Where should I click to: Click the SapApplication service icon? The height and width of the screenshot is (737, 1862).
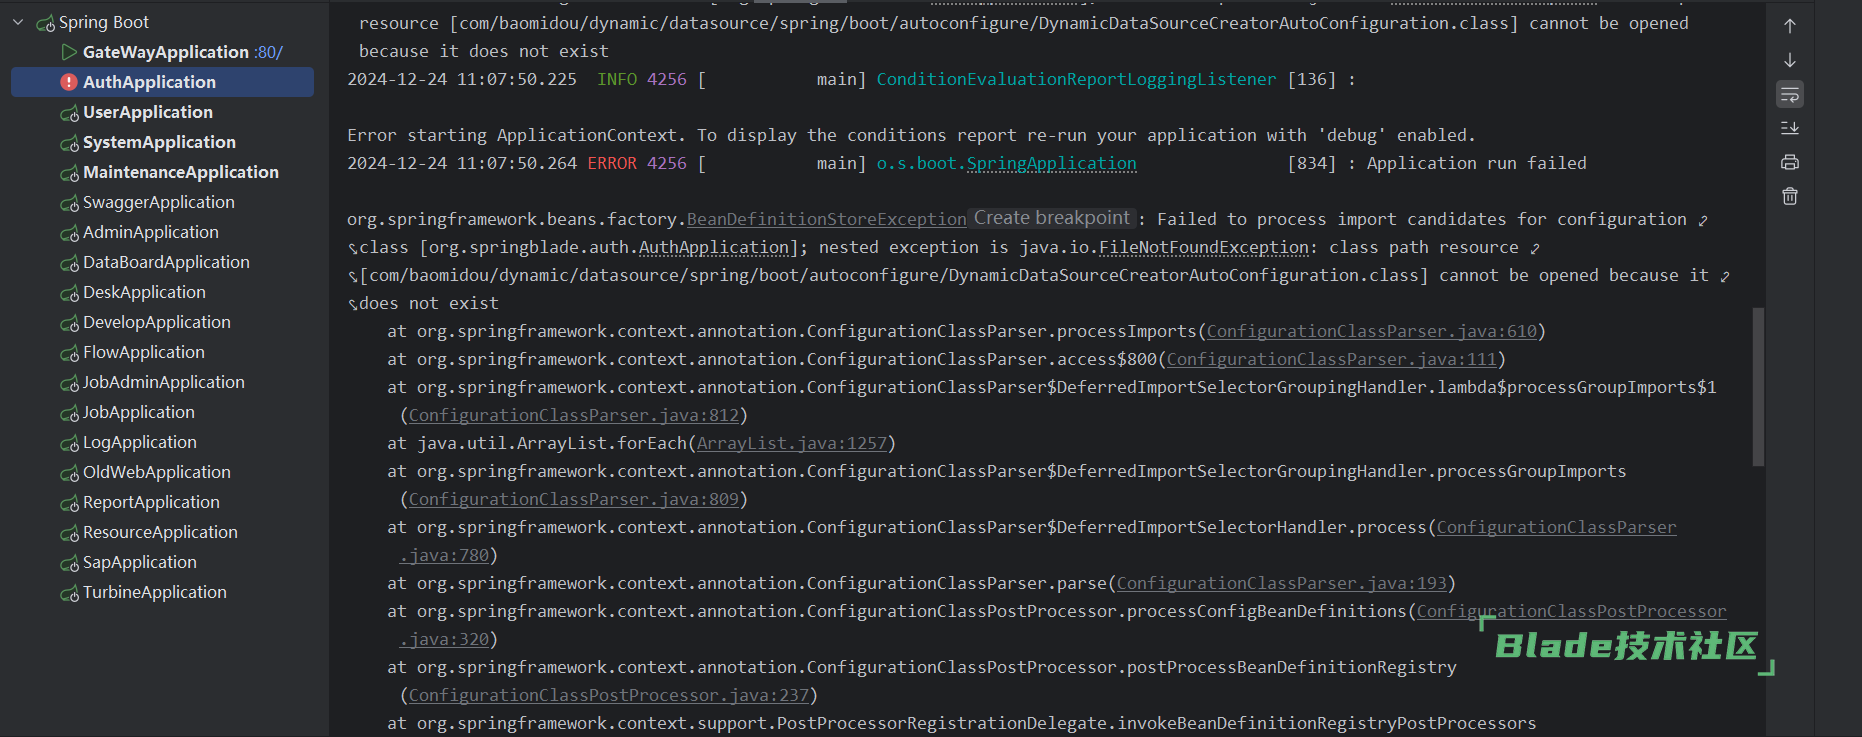pos(69,563)
